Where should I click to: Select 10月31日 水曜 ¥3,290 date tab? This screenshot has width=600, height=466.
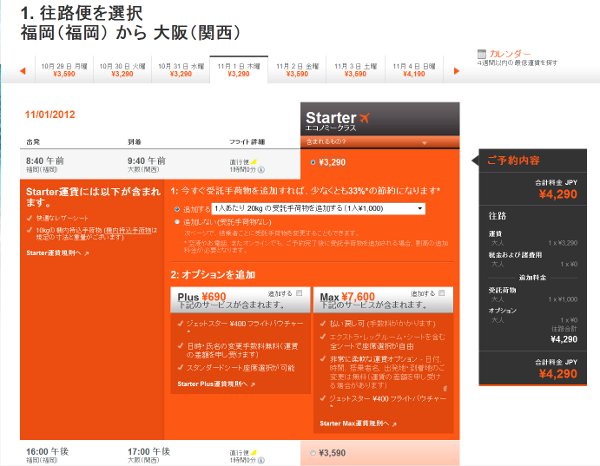click(181, 70)
